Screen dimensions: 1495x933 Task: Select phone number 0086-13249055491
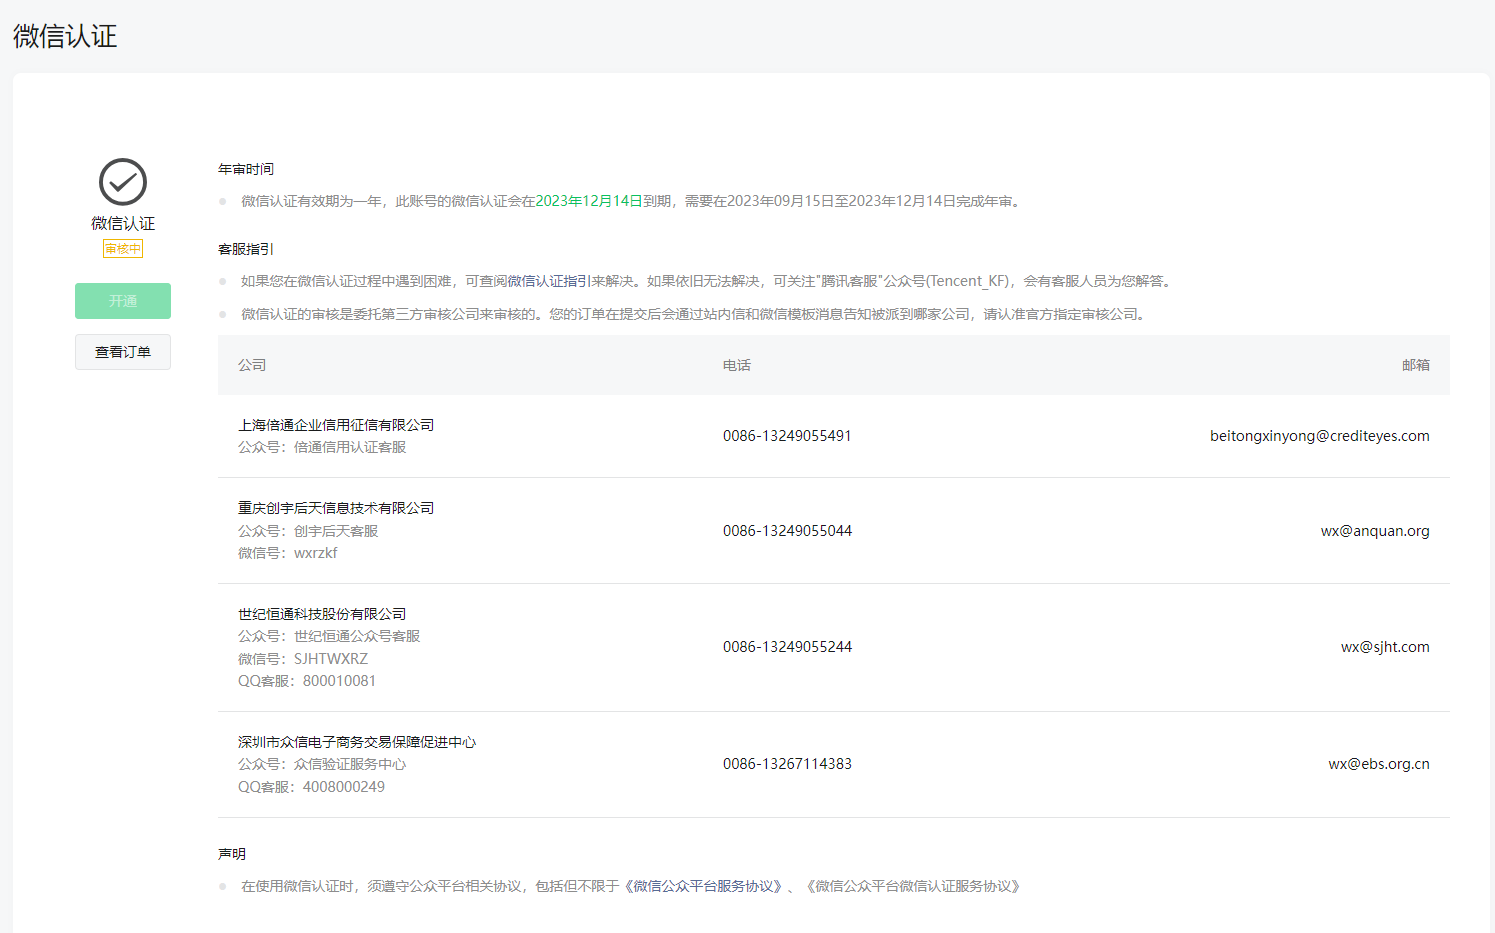(787, 436)
